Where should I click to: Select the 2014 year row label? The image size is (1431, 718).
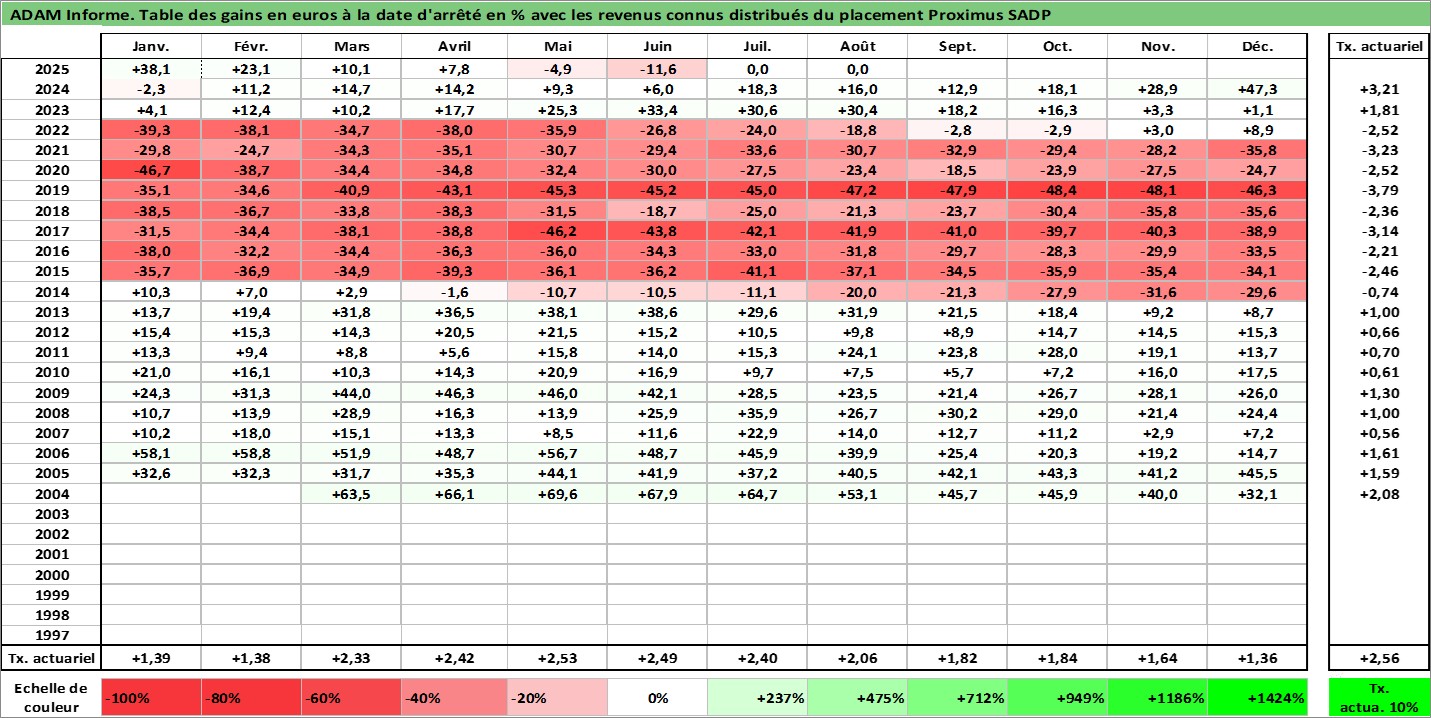(51, 292)
